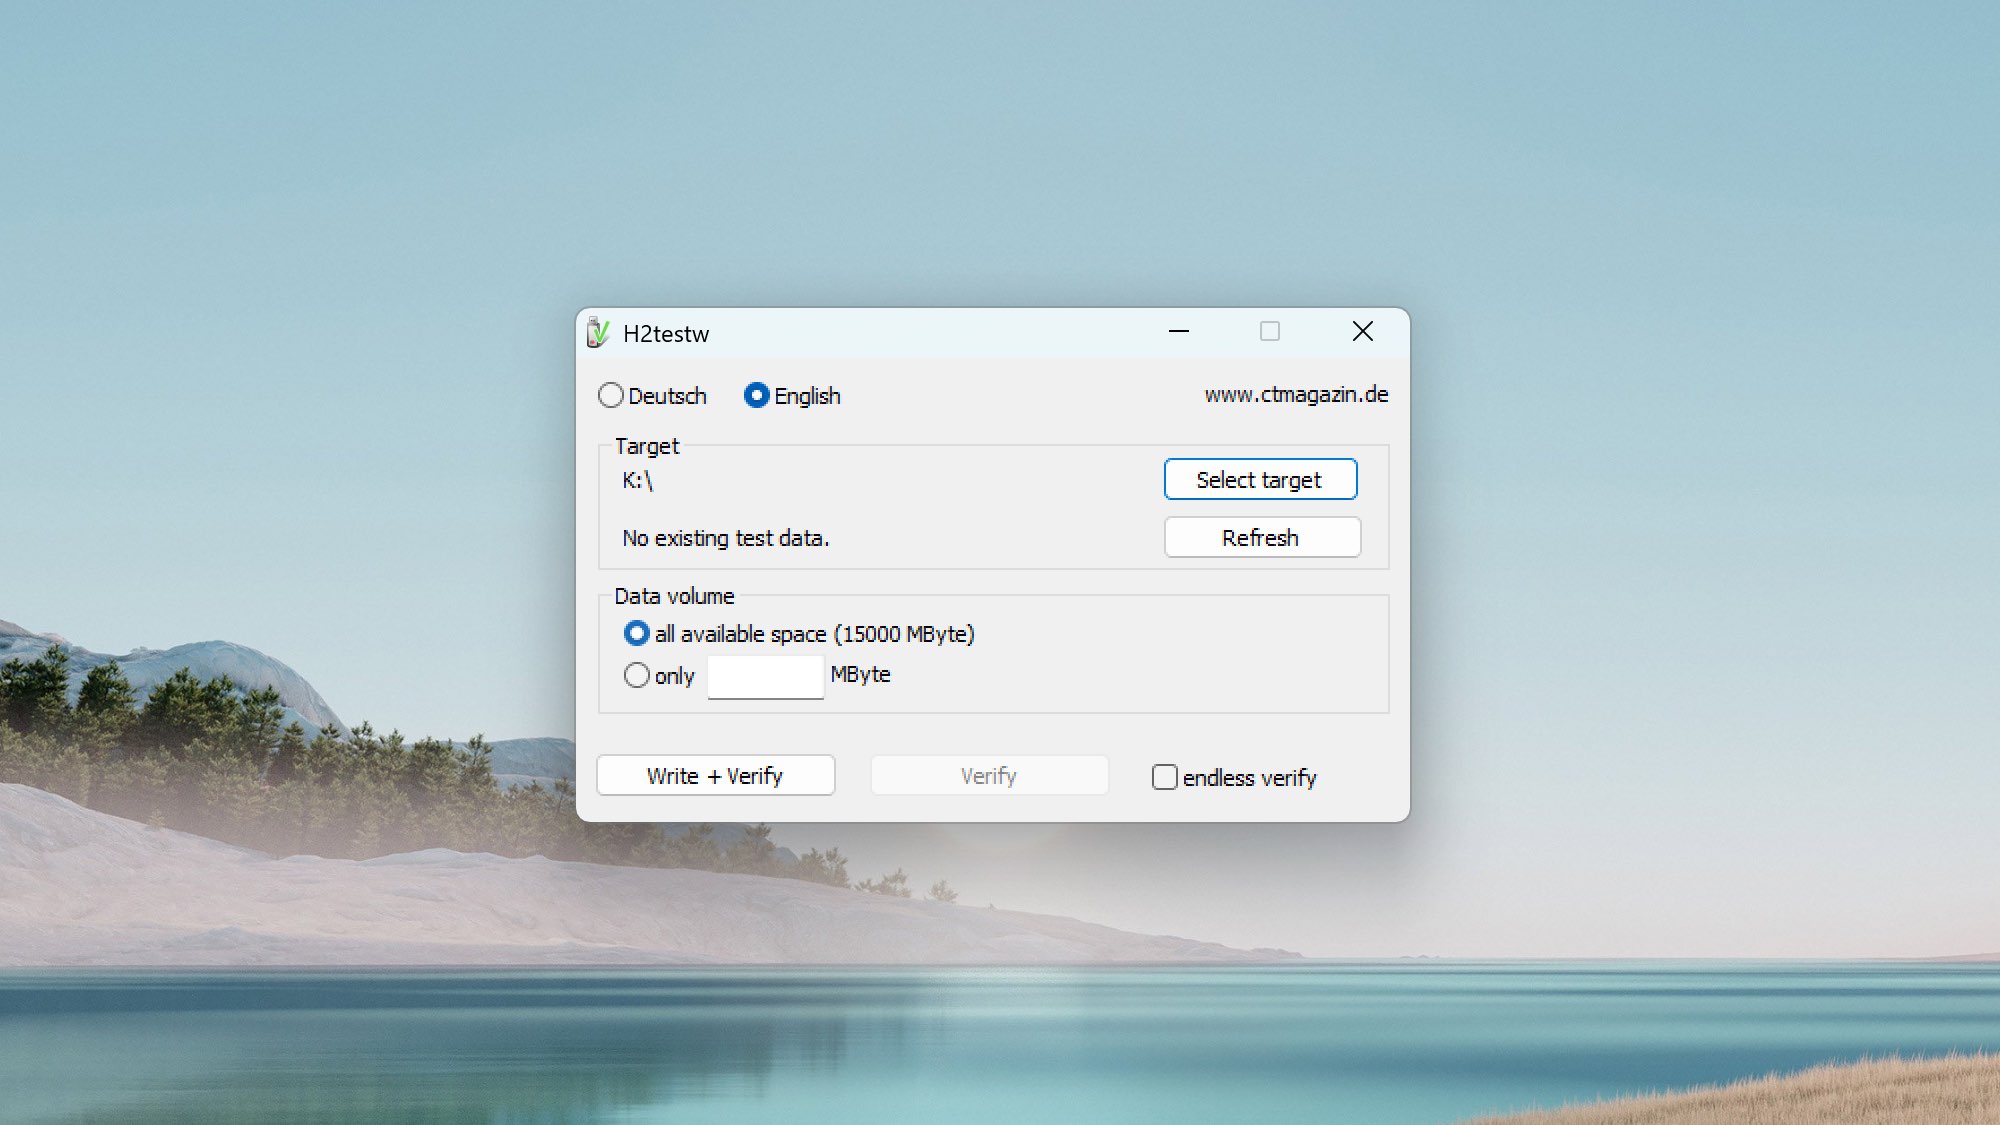This screenshot has width=2000, height=1125.
Task: Click the K:\ target path text
Action: pyautogui.click(x=637, y=481)
